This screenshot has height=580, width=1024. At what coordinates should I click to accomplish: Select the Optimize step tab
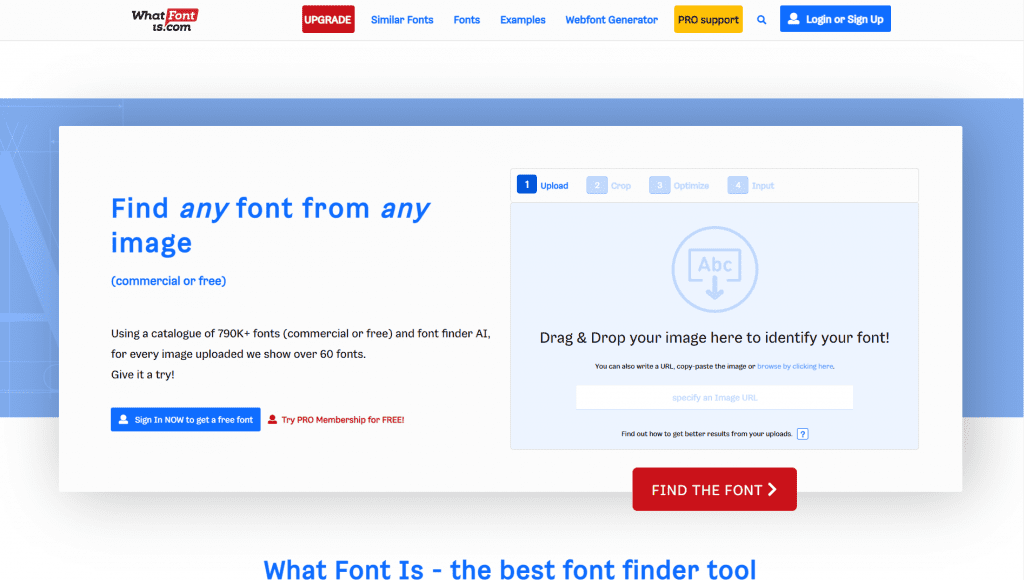click(x=679, y=185)
